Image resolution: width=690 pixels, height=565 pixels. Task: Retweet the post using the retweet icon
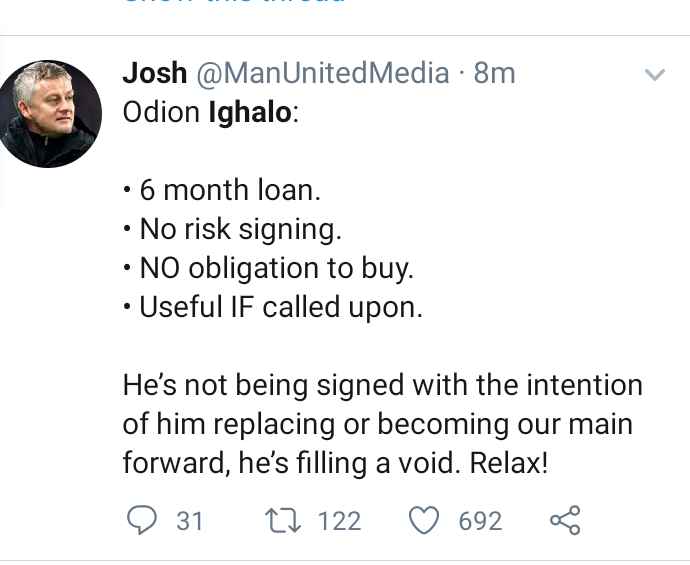[283, 520]
